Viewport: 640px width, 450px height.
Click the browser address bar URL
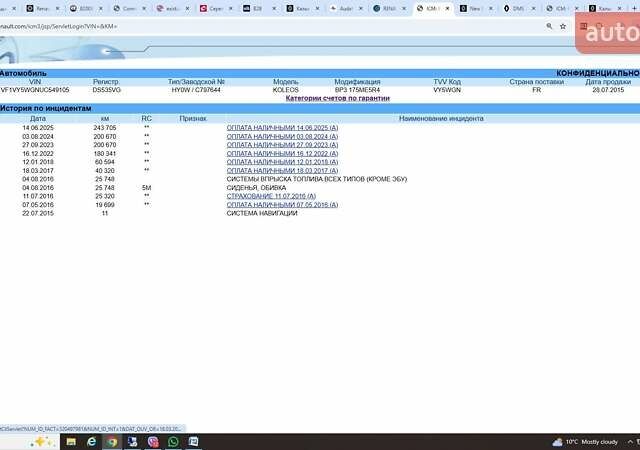[x=60, y=26]
